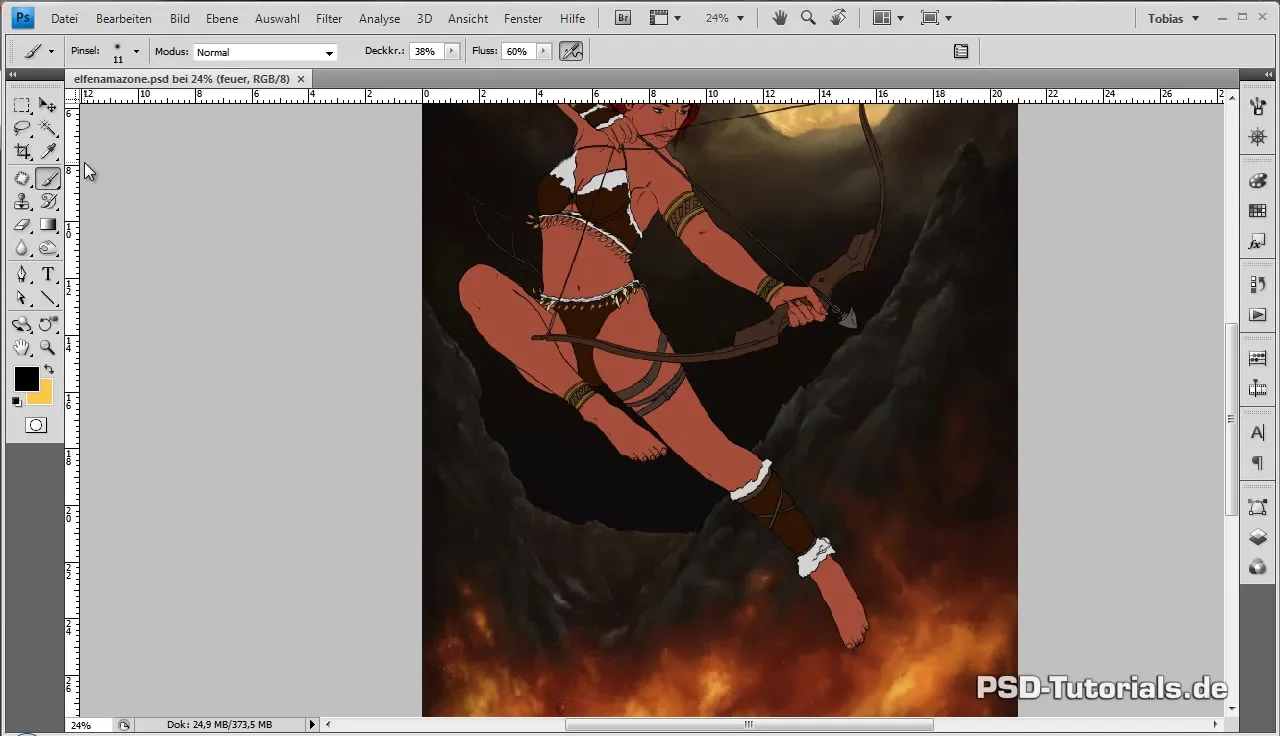
Task: Select the Eraser tool
Action: pos(22,225)
